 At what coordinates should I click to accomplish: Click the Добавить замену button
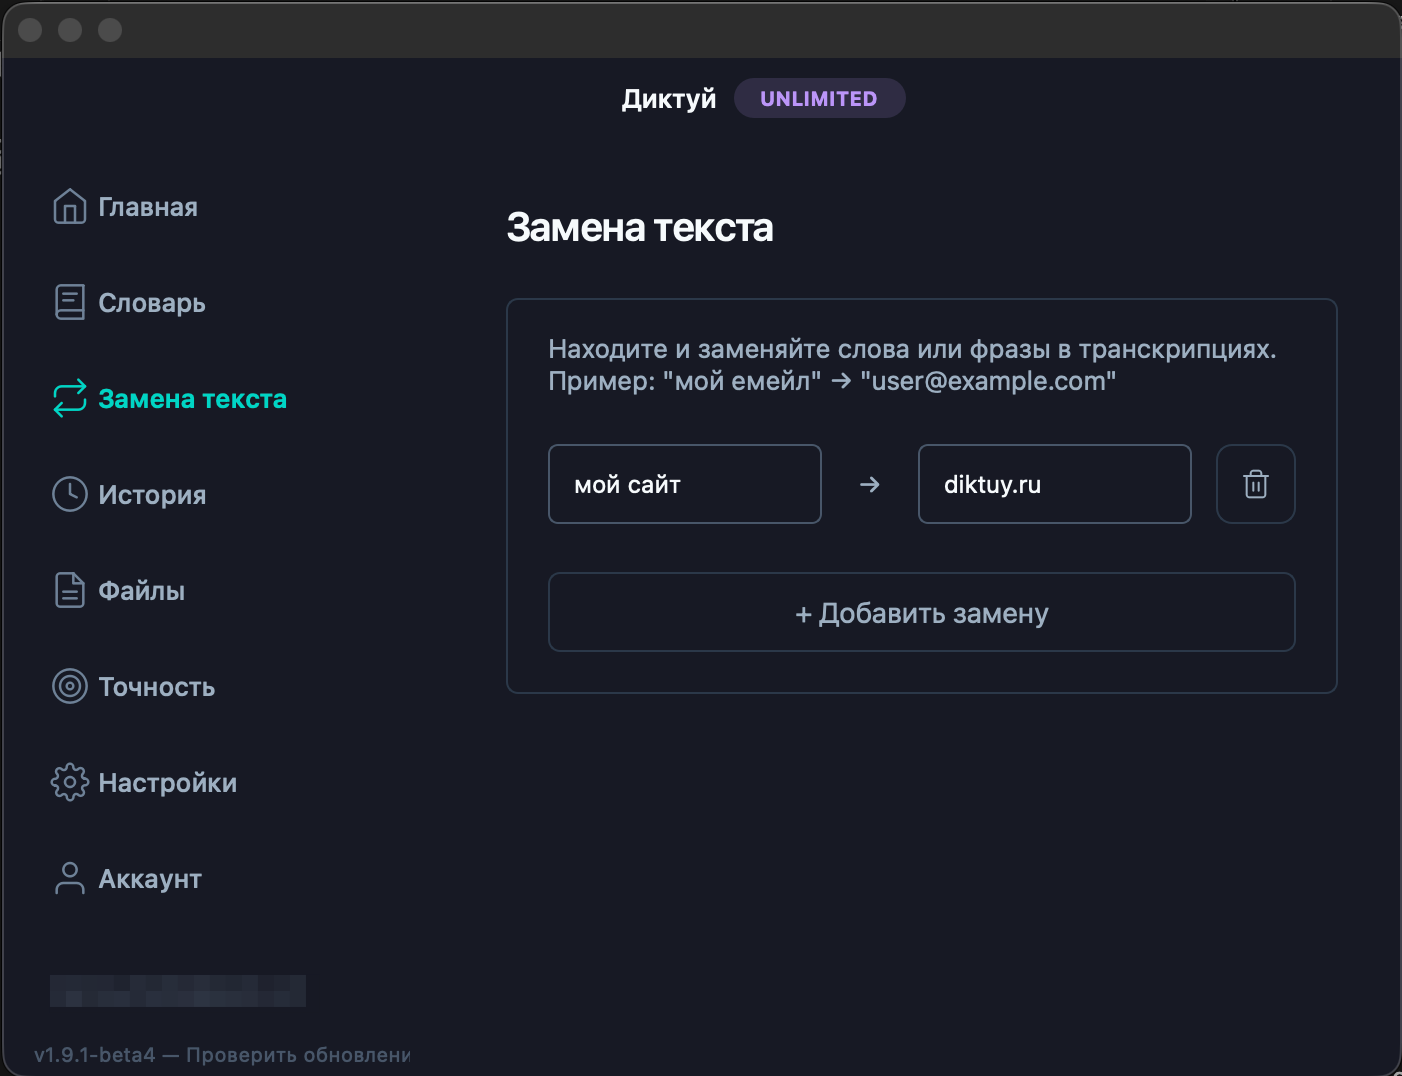point(922,612)
